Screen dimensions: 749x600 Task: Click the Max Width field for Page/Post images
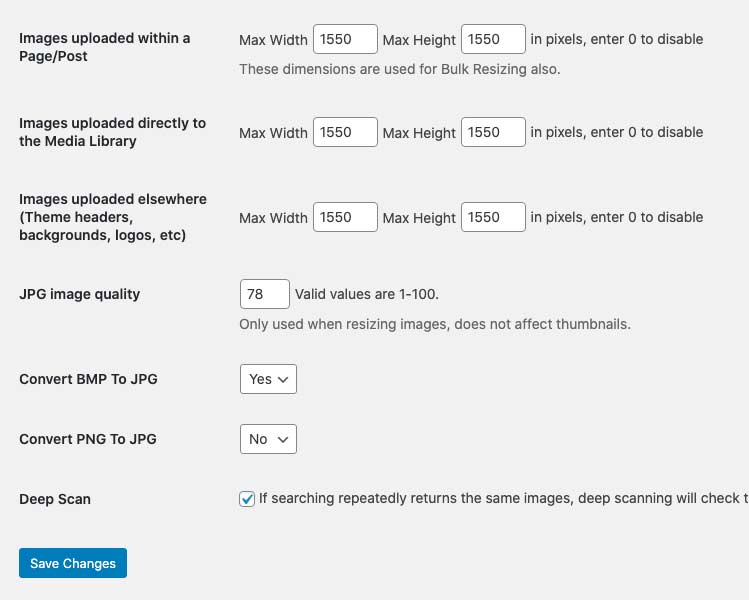click(345, 40)
